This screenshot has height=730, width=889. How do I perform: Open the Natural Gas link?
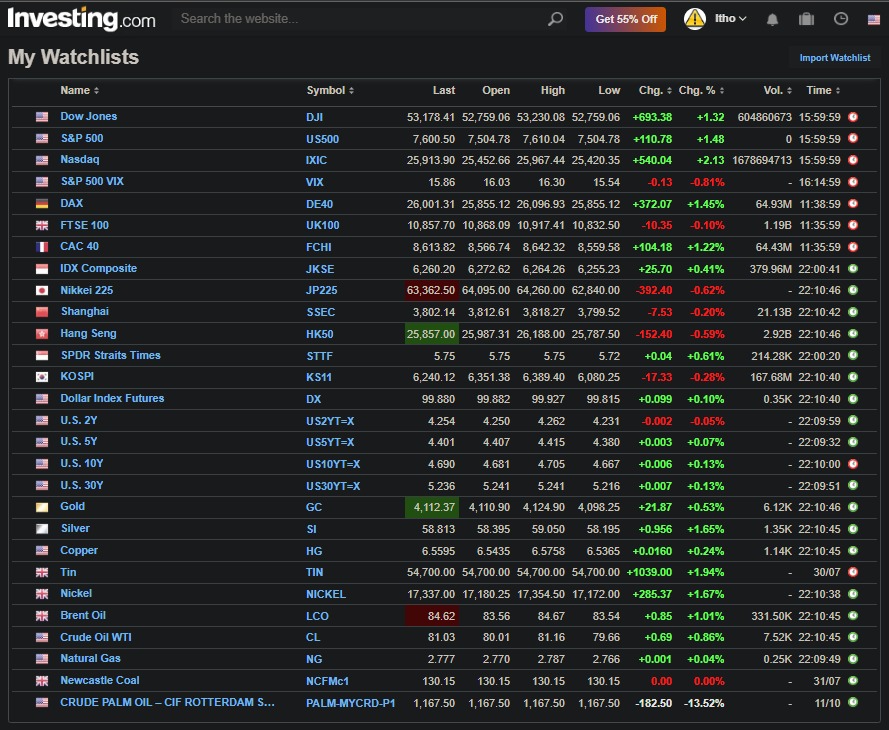click(x=91, y=659)
